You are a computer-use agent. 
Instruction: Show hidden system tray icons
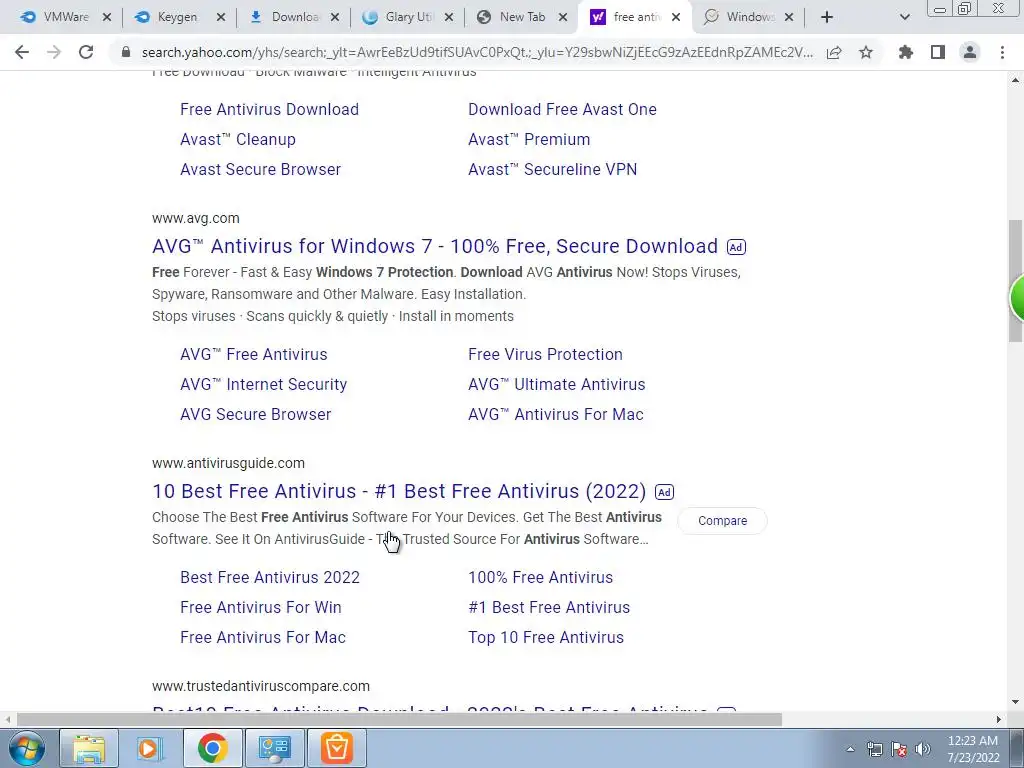coord(850,749)
